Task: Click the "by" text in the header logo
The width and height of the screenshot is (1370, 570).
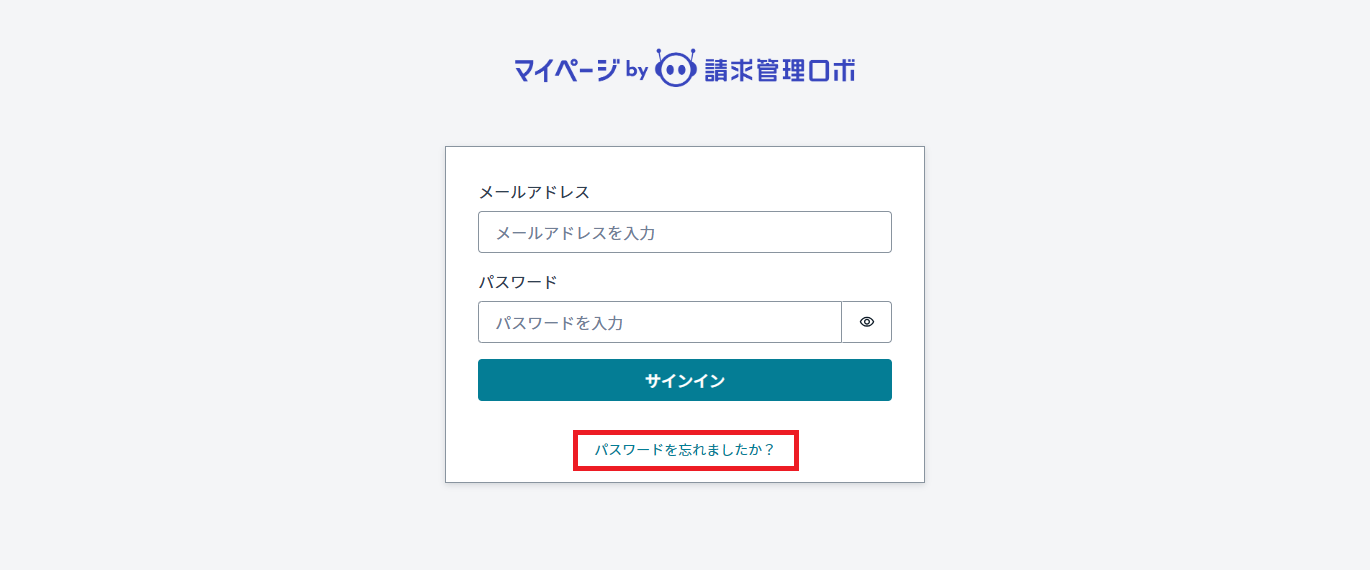Action: click(637, 71)
